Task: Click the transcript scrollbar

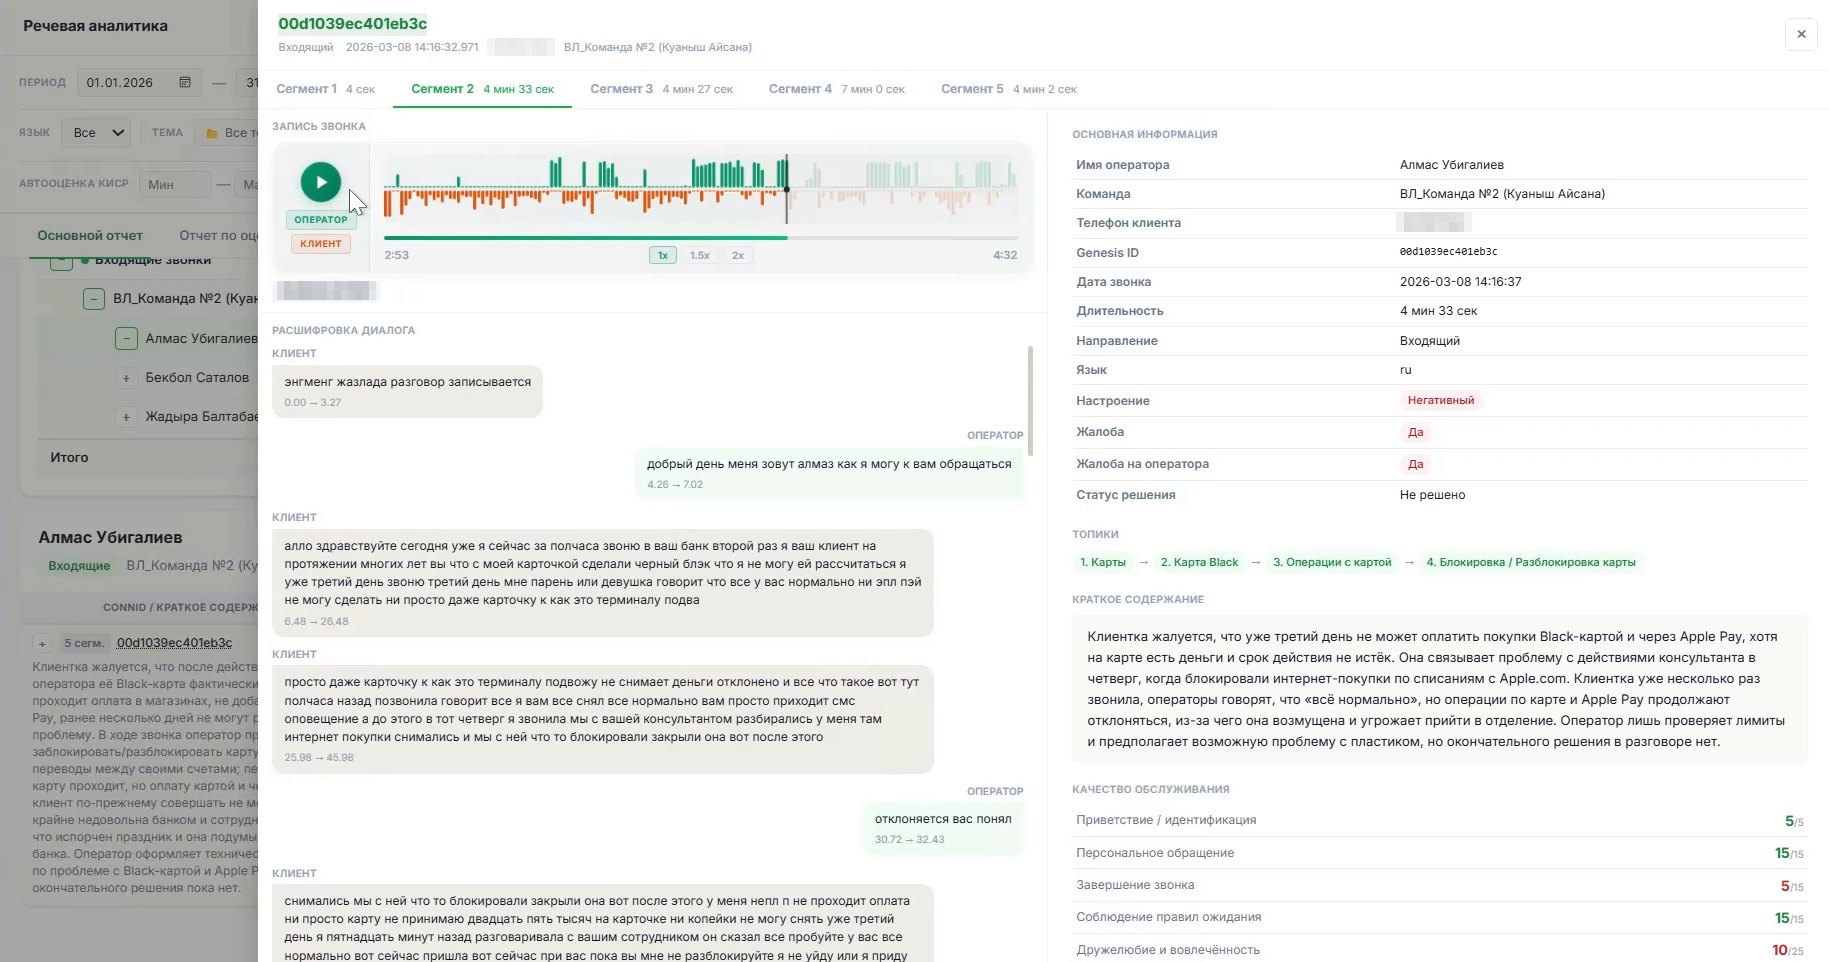Action: tap(1030, 400)
